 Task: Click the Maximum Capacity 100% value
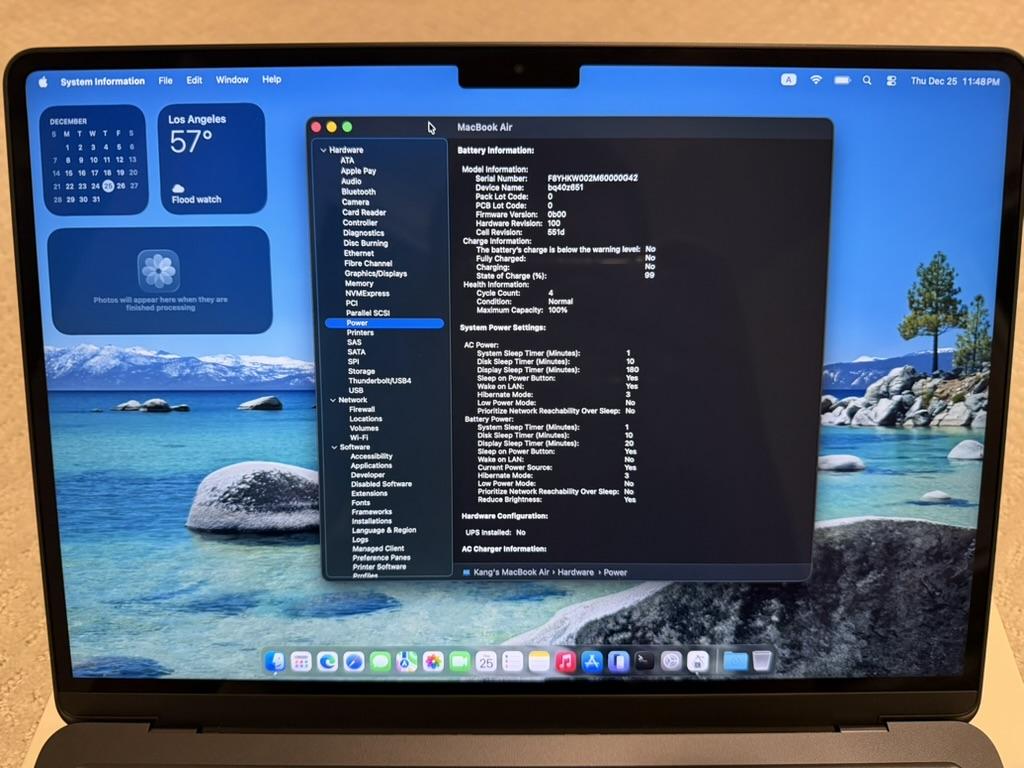click(558, 310)
